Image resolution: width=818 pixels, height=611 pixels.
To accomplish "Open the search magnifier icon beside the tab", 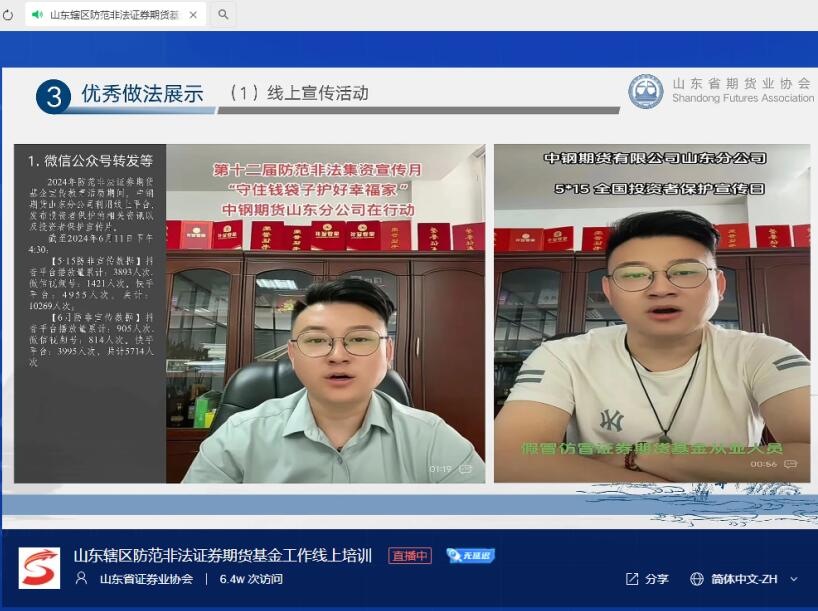I will (x=223, y=15).
